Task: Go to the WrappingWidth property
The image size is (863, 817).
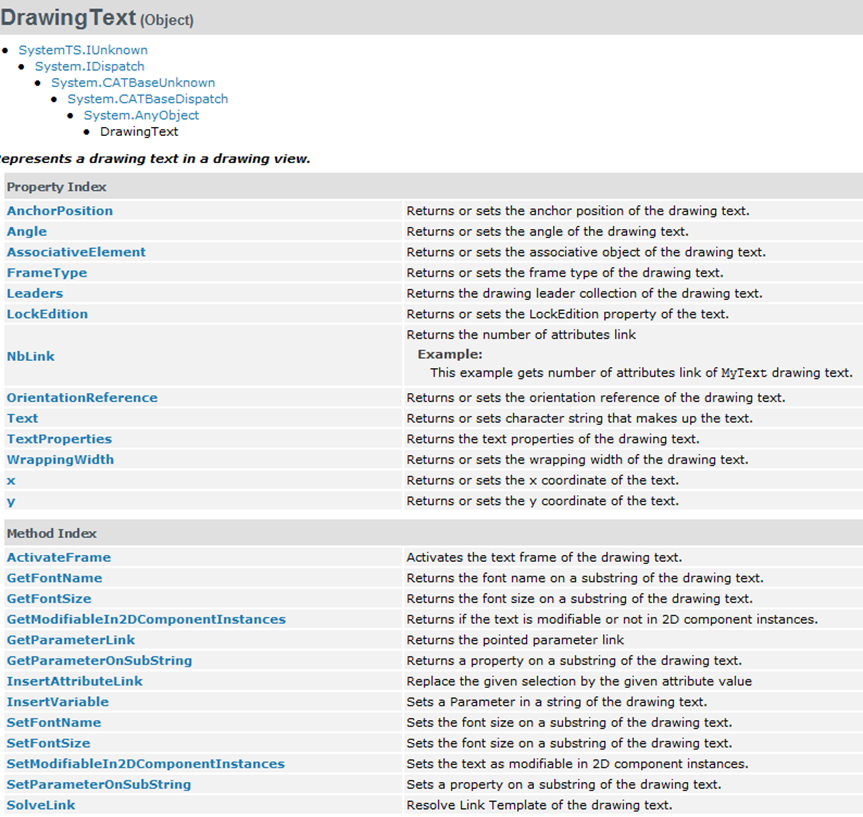Action: pos(61,460)
